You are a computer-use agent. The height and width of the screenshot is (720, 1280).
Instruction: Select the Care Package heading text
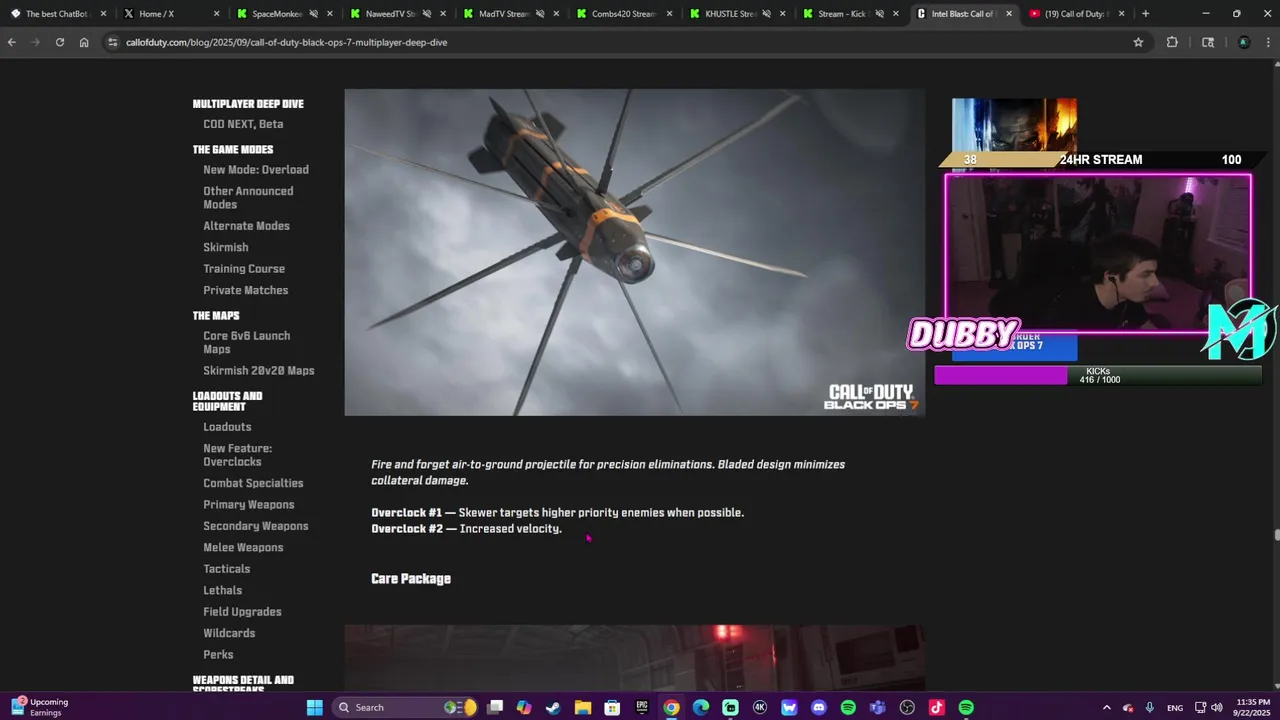(411, 579)
